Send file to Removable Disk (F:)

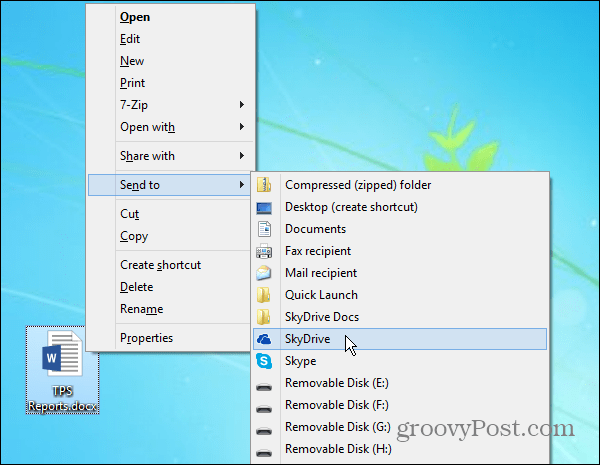coord(400,405)
